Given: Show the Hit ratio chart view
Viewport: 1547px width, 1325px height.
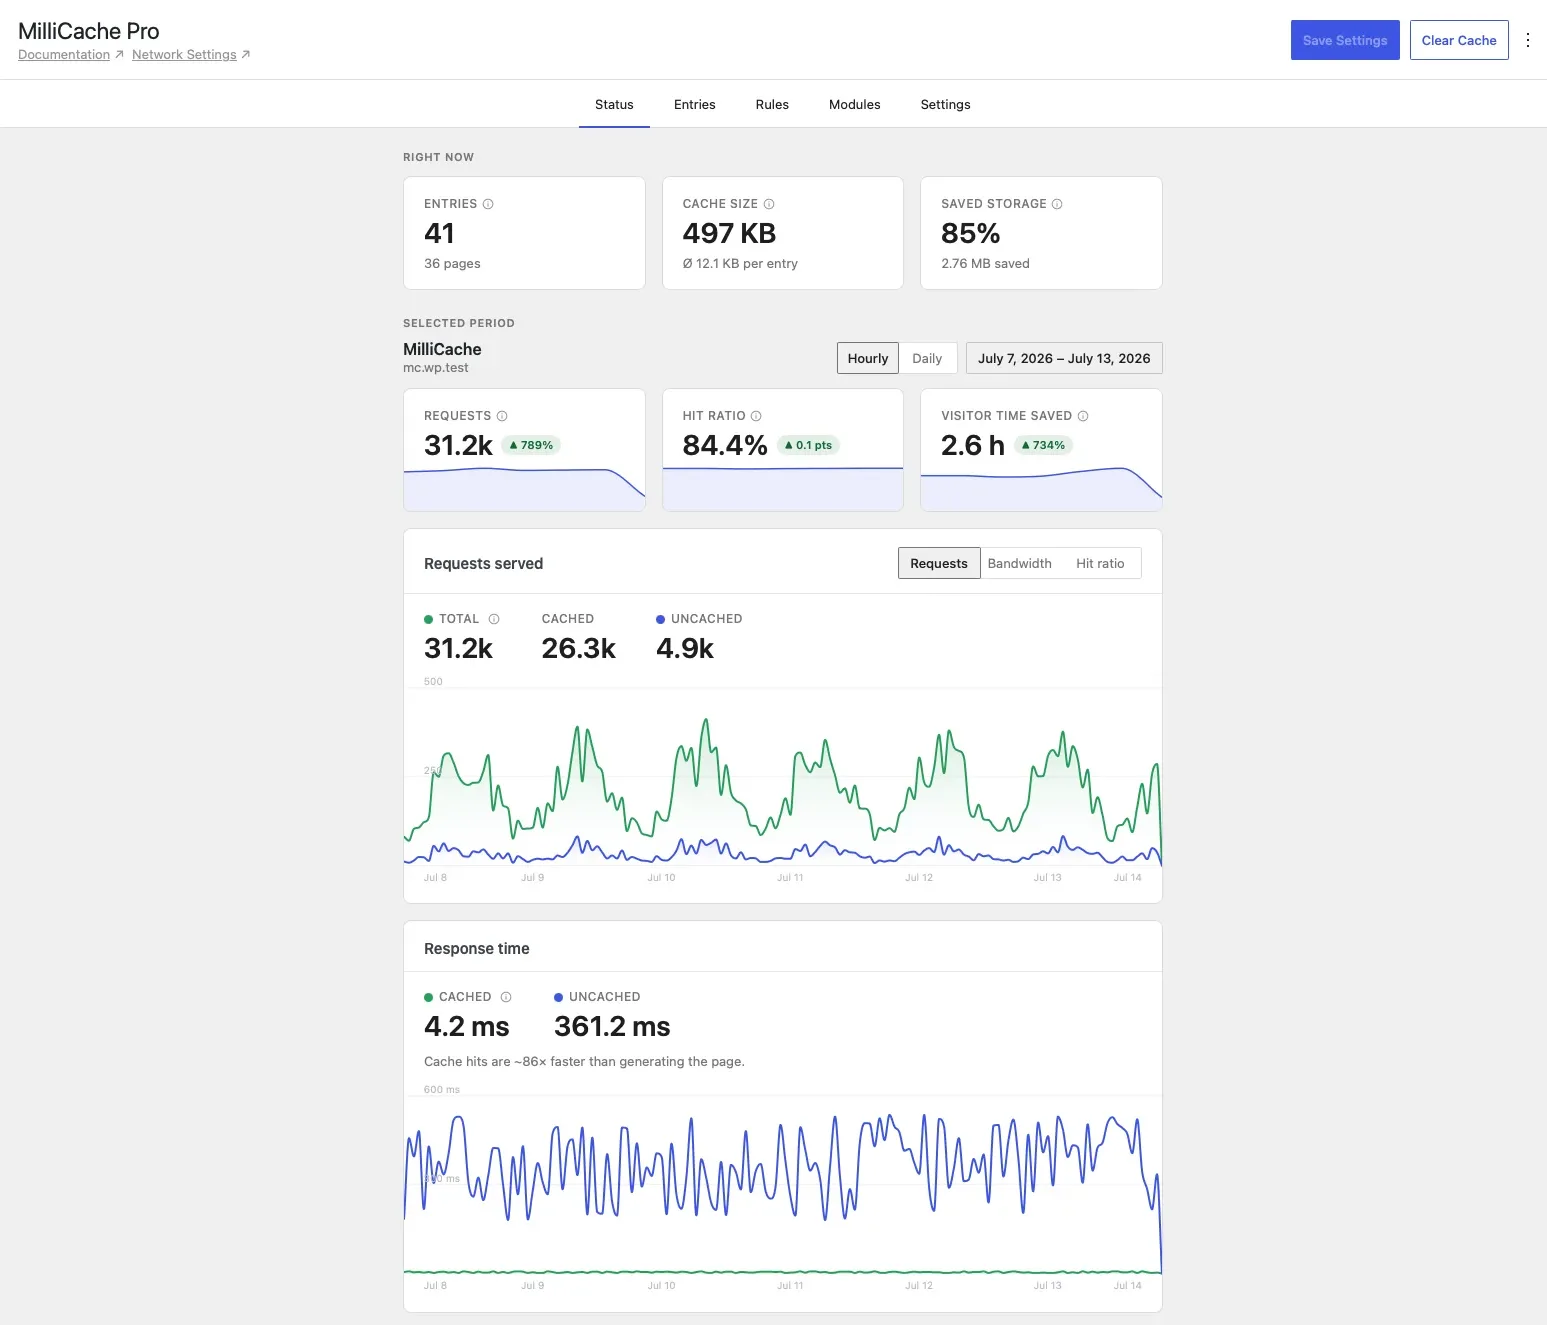Looking at the screenshot, I should click(x=1100, y=563).
